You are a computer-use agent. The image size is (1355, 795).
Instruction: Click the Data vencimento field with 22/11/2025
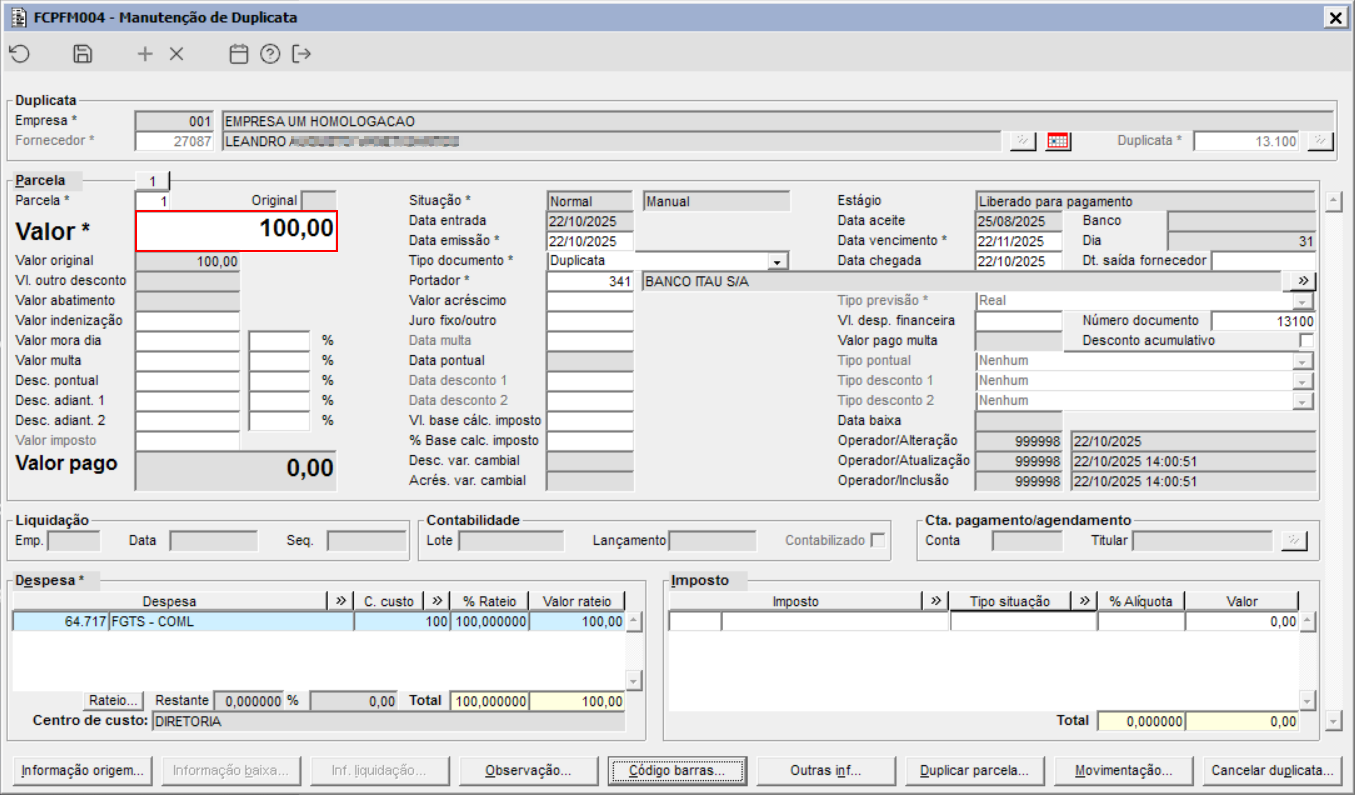(1018, 241)
